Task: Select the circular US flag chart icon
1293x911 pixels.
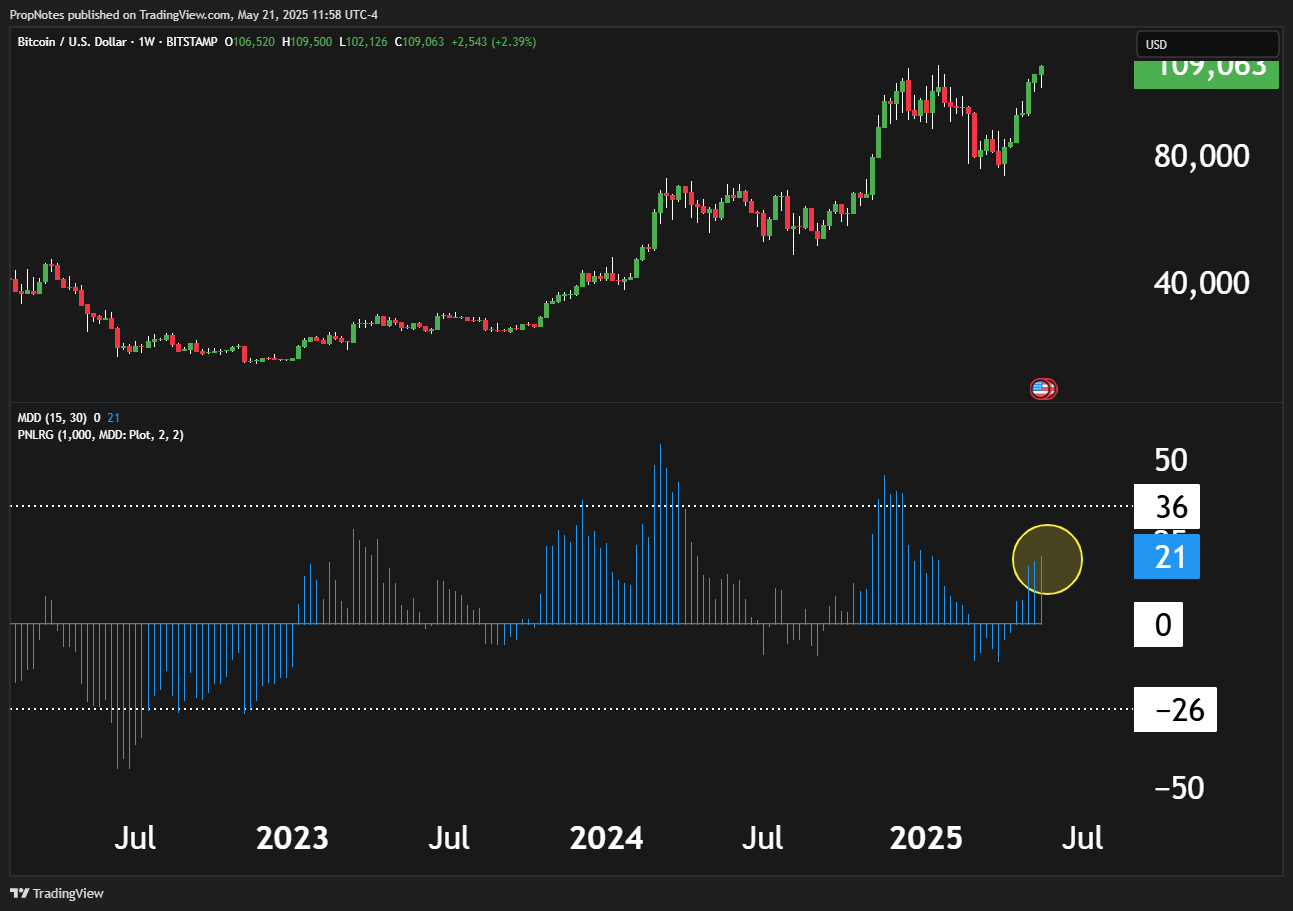Action: pos(1042,388)
